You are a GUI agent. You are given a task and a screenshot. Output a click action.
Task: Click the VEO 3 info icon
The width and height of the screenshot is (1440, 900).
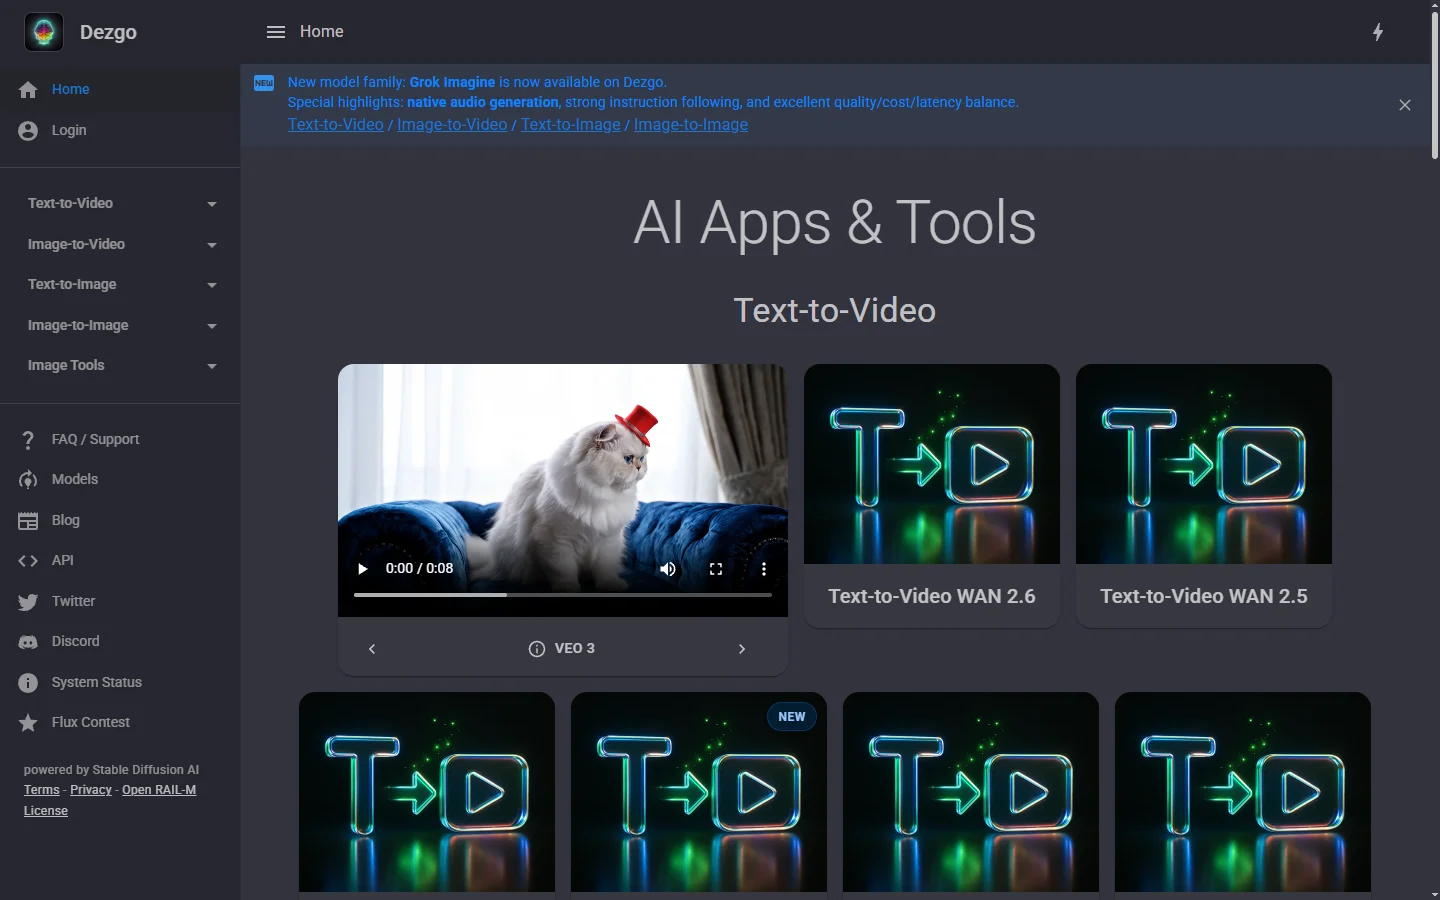pos(537,649)
